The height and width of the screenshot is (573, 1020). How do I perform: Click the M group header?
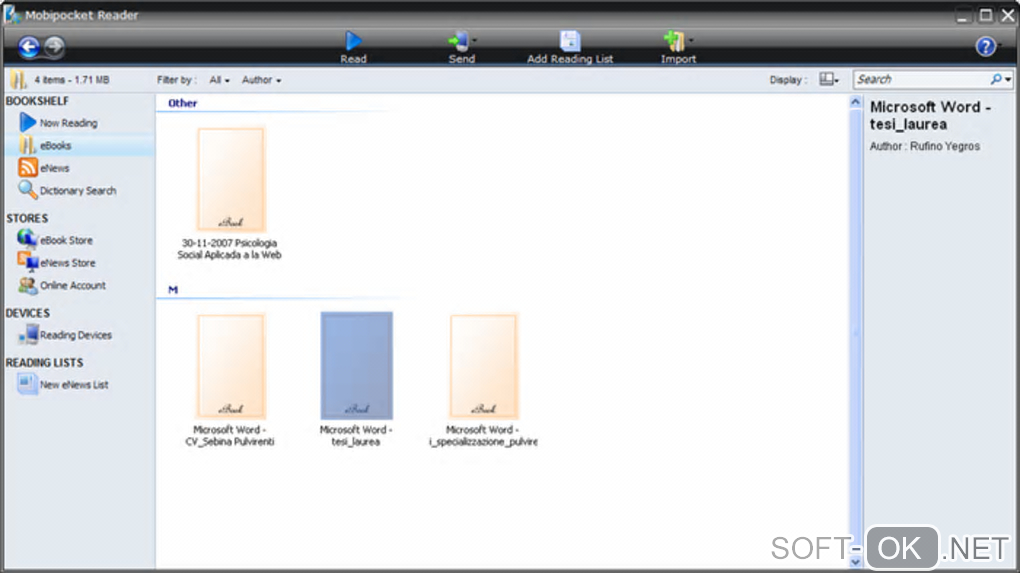pos(173,289)
